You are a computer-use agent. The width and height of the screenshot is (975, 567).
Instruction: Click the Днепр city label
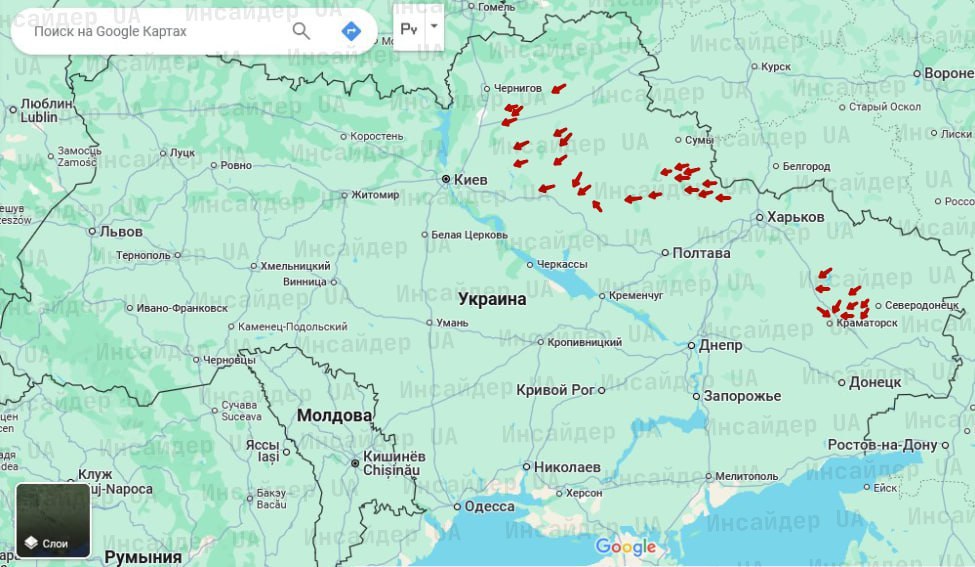pos(721,346)
